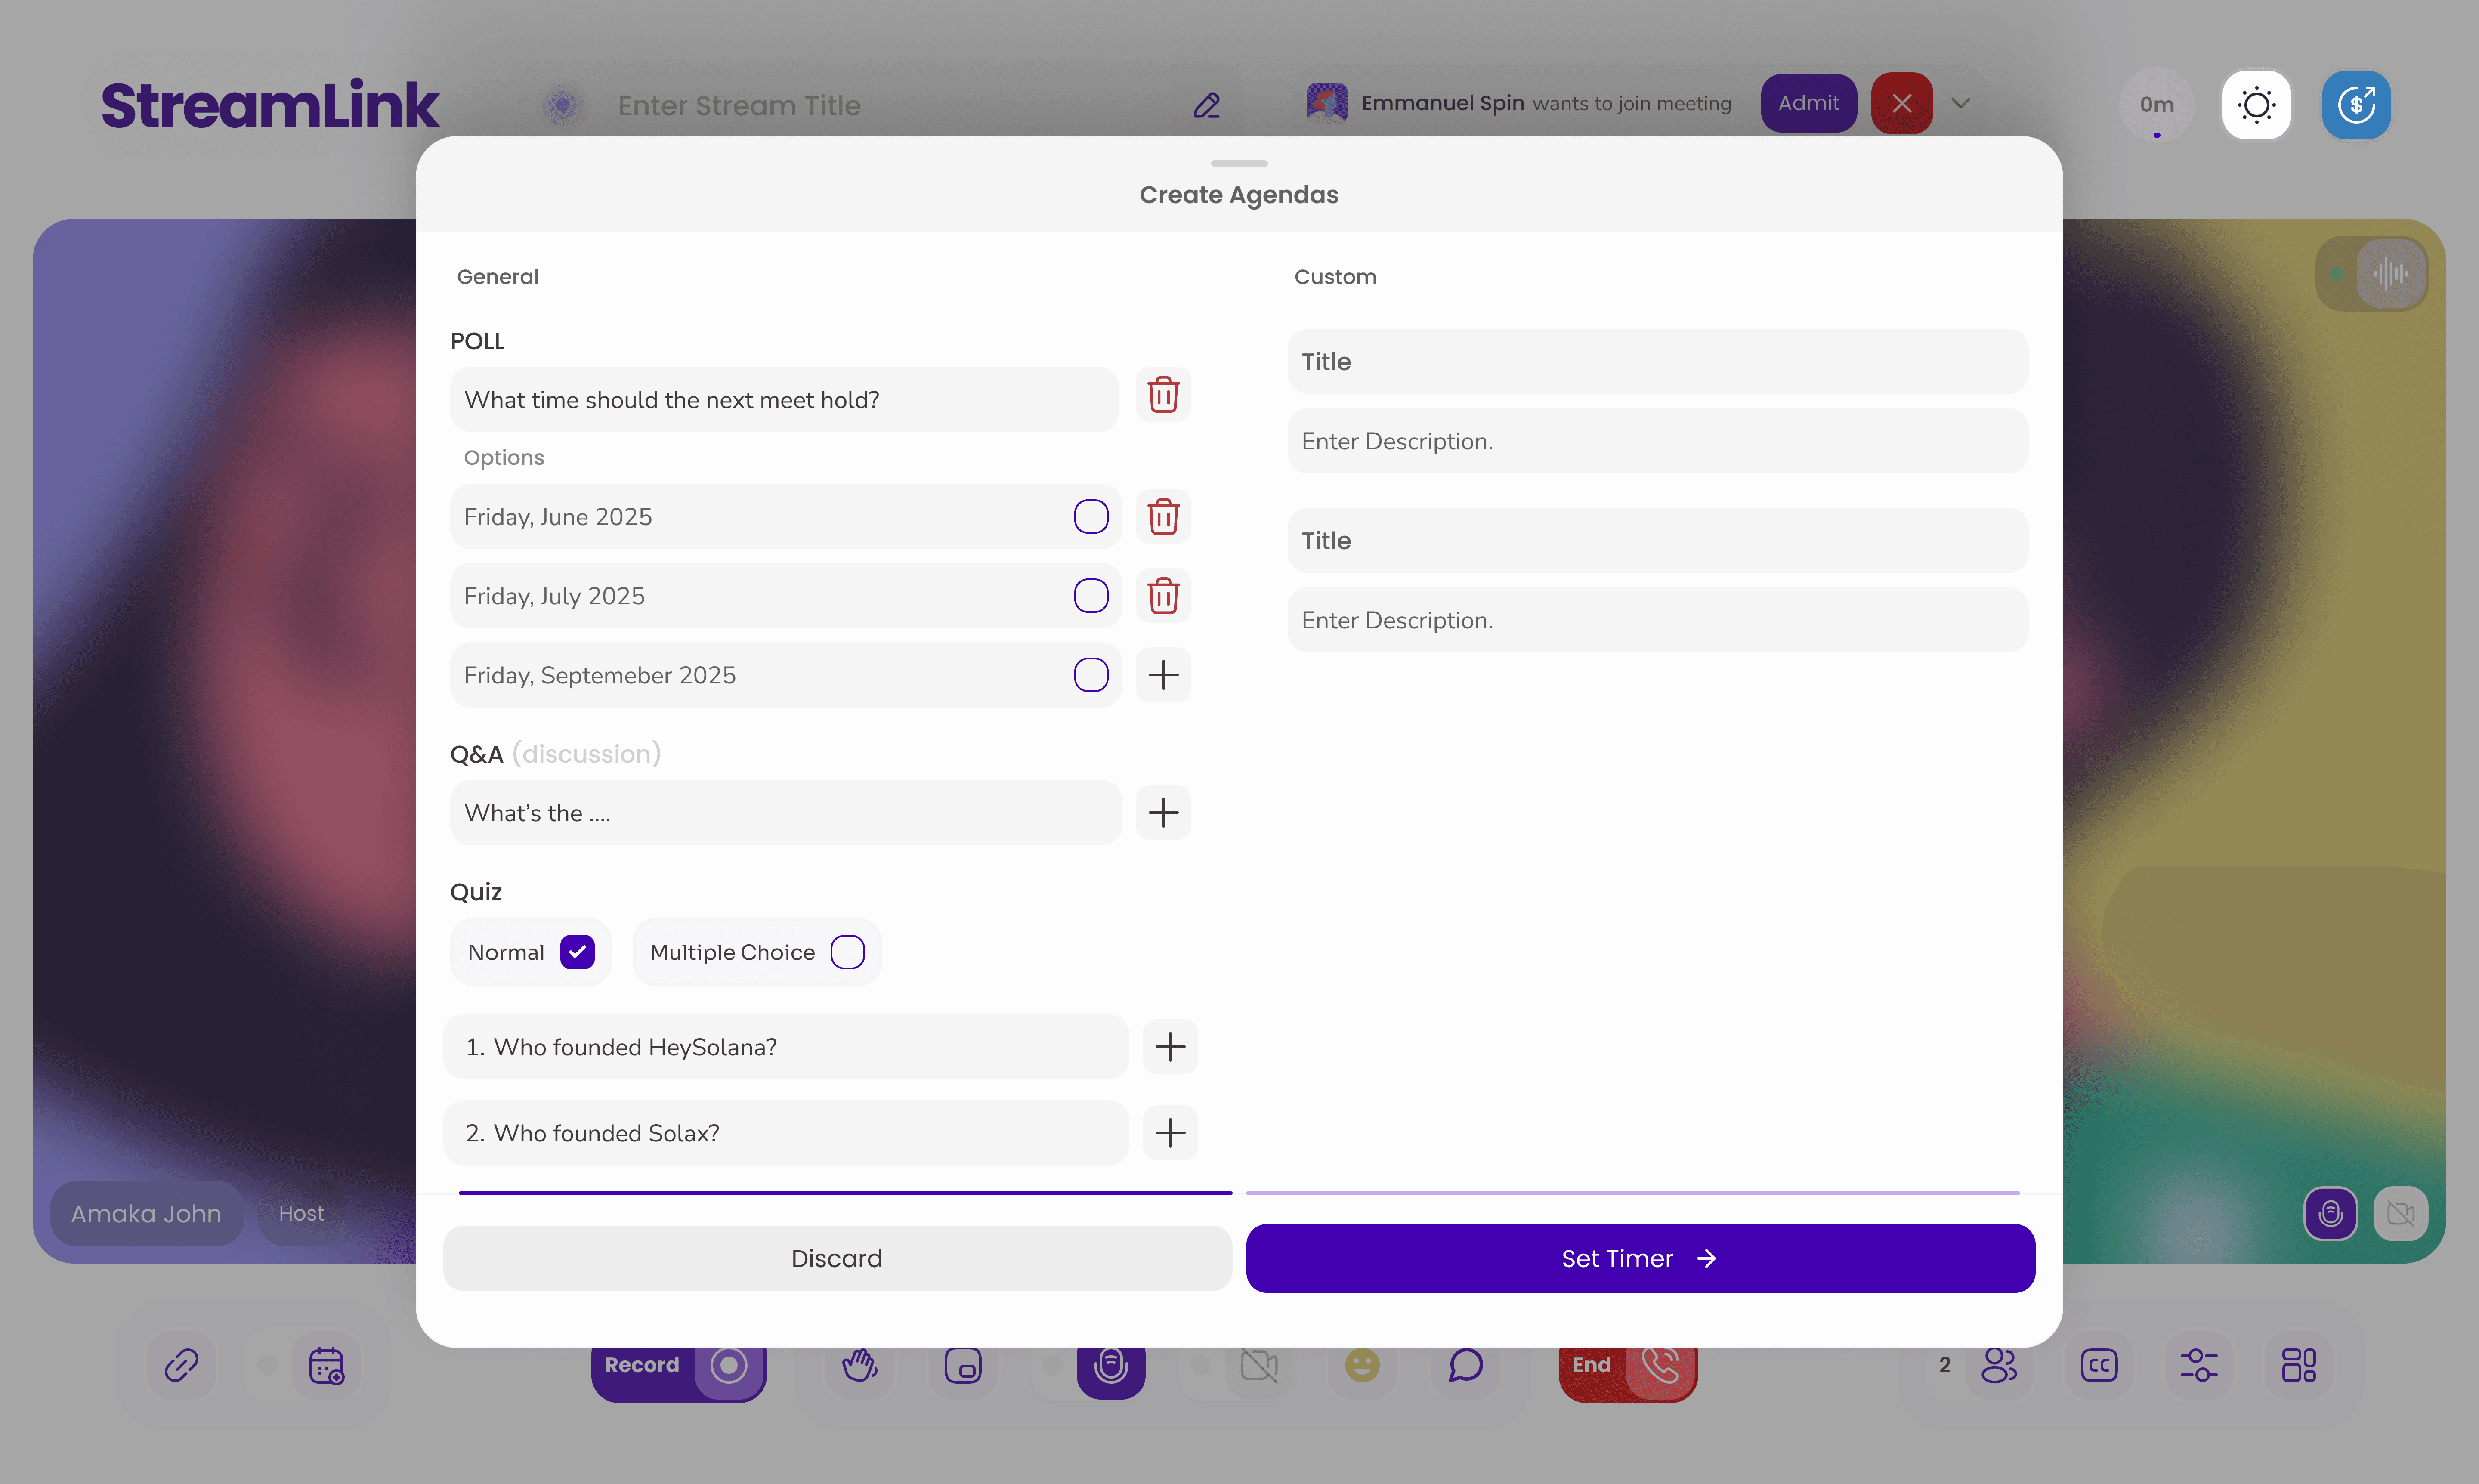Screen dimensions: 2479x1484
Task: Add quiz question Who founded Solax
Action: click(1170, 1133)
